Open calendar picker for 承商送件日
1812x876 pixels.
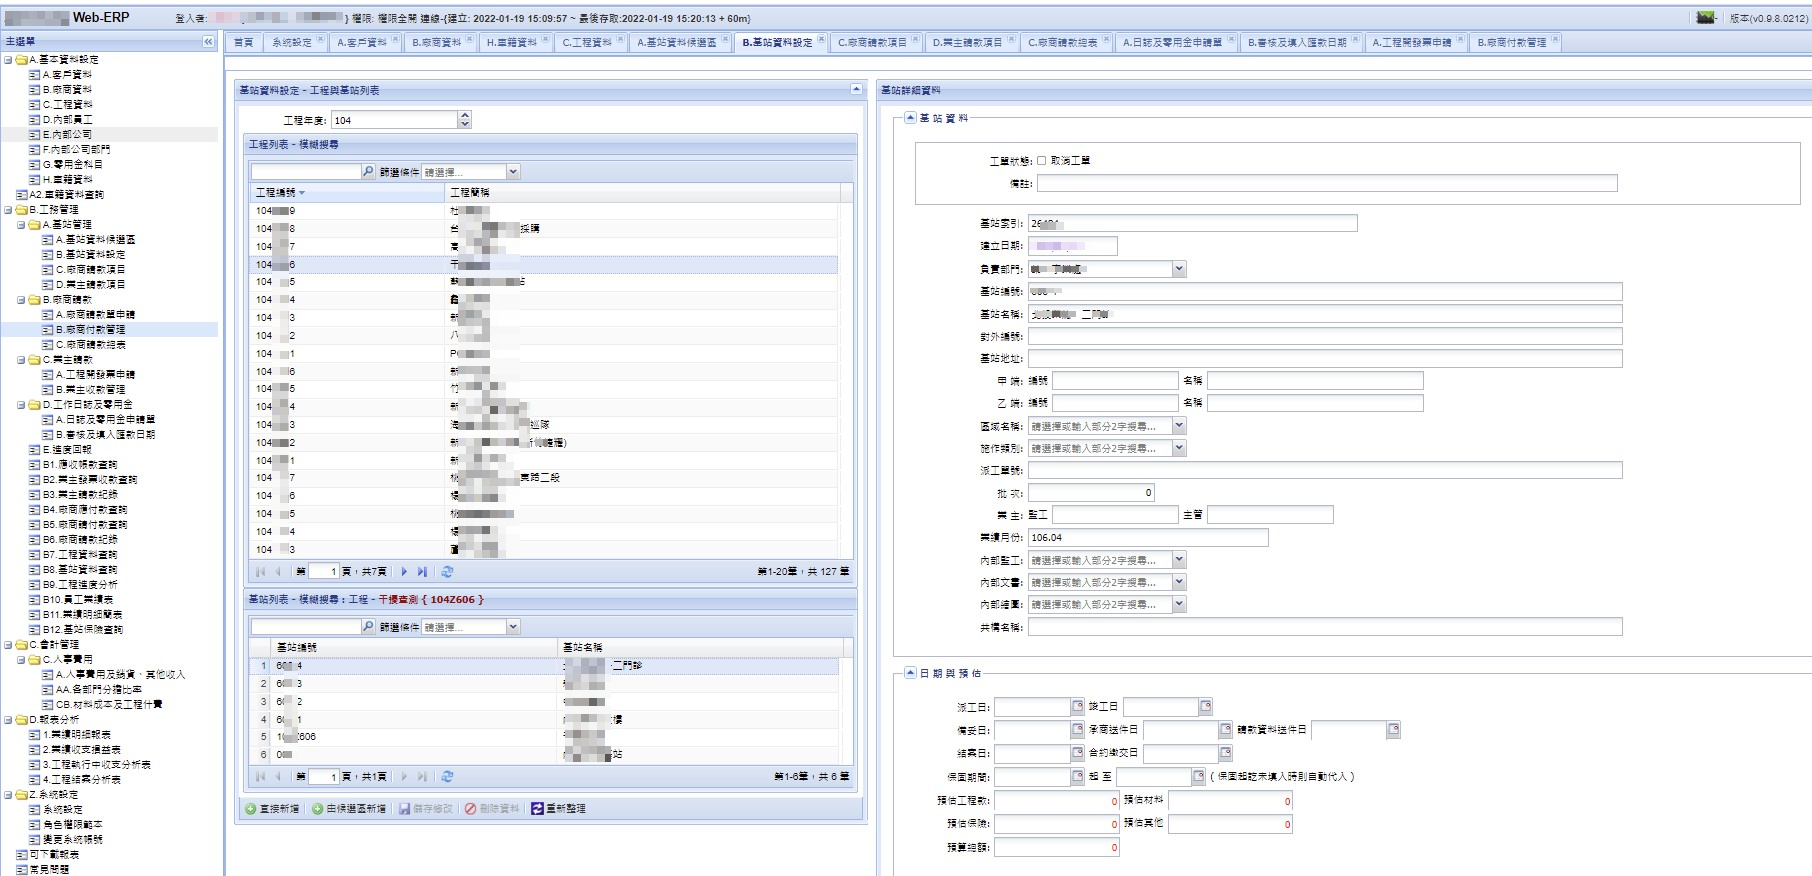point(1225,729)
